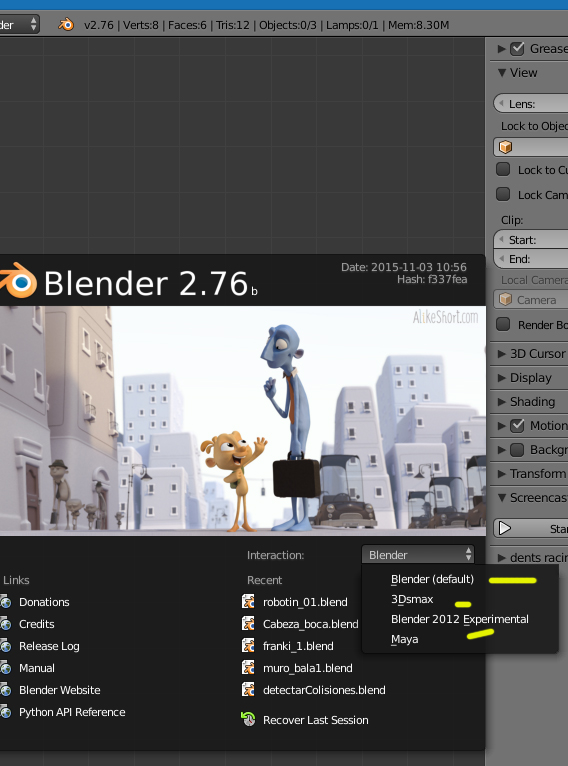Click the Lens value slider
Image resolution: width=568 pixels, height=766 pixels.
[x=530, y=104]
